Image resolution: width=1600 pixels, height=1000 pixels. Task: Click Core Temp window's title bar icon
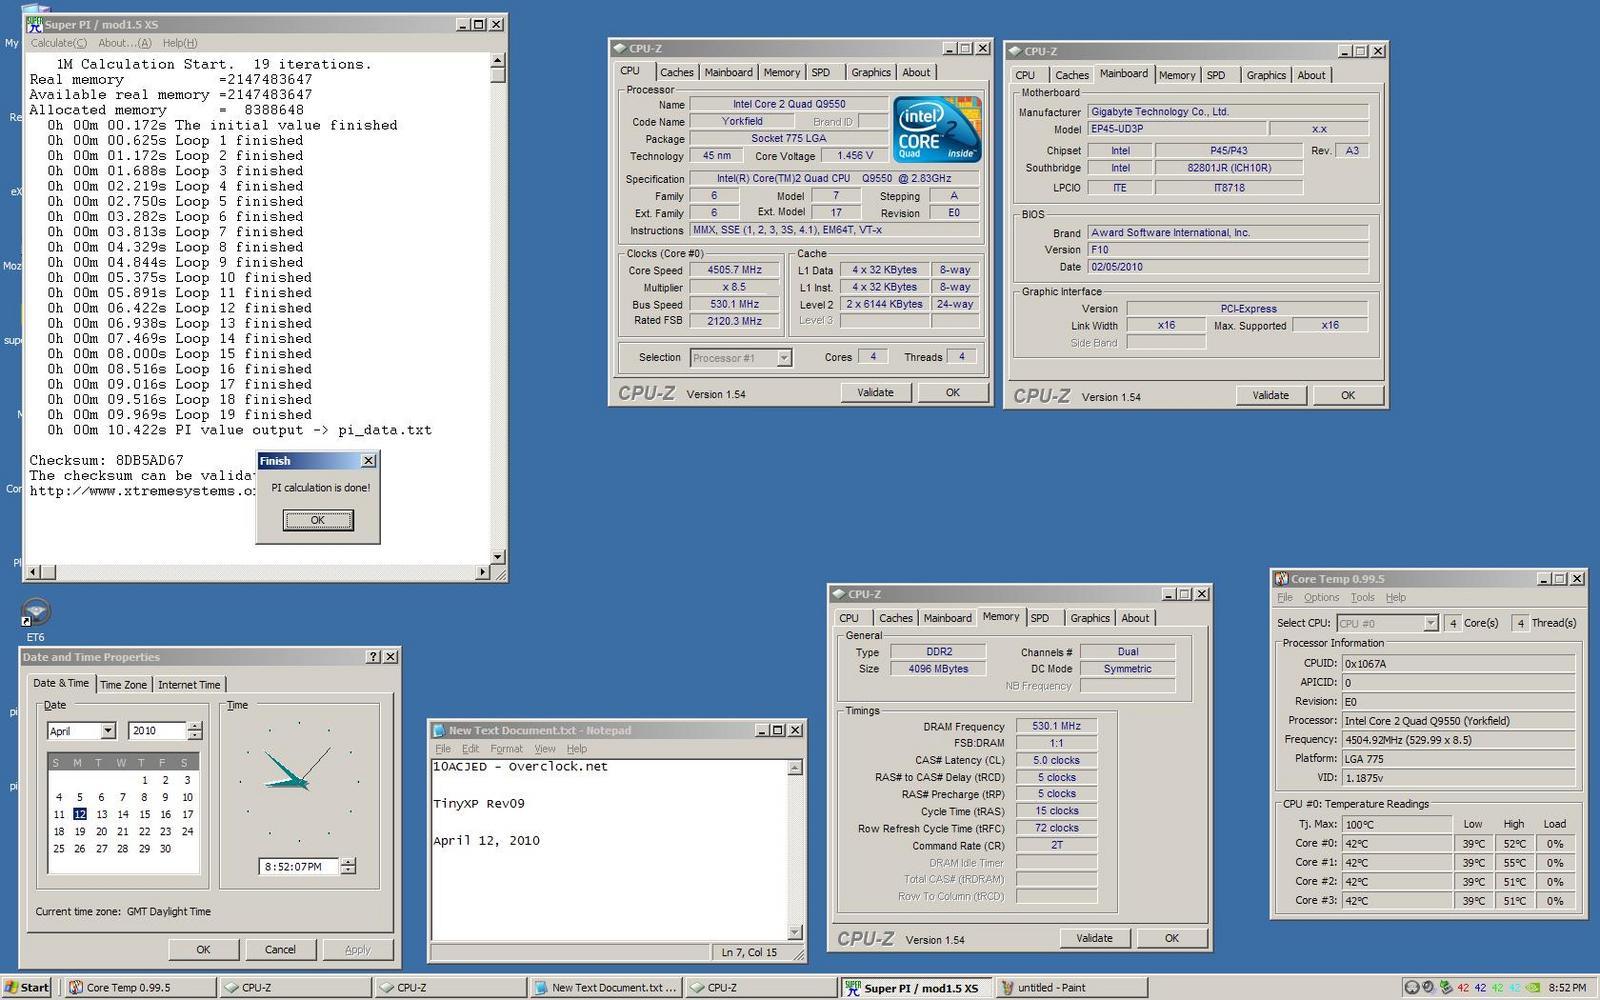1281,579
